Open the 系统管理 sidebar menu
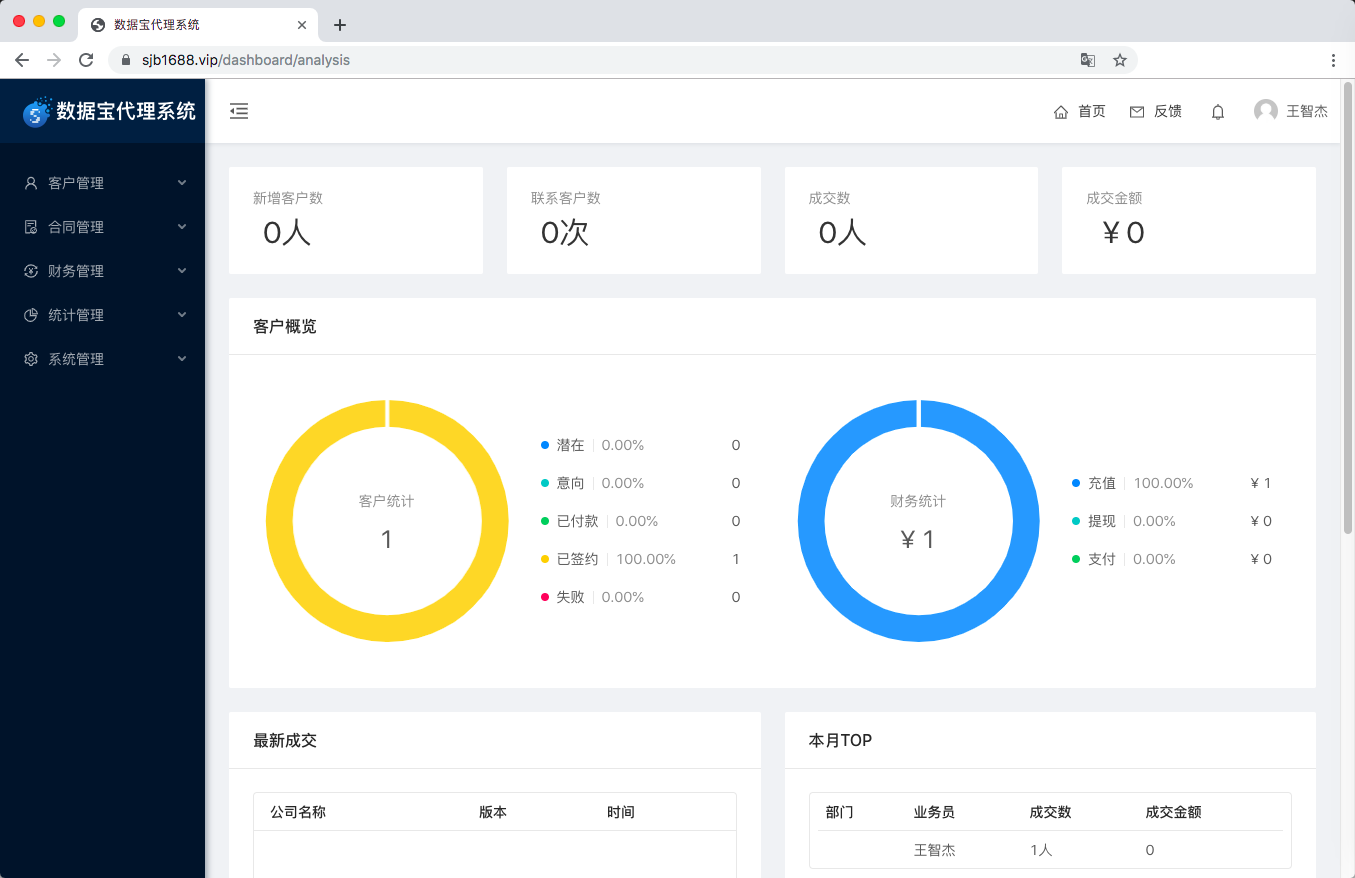 [x=102, y=359]
